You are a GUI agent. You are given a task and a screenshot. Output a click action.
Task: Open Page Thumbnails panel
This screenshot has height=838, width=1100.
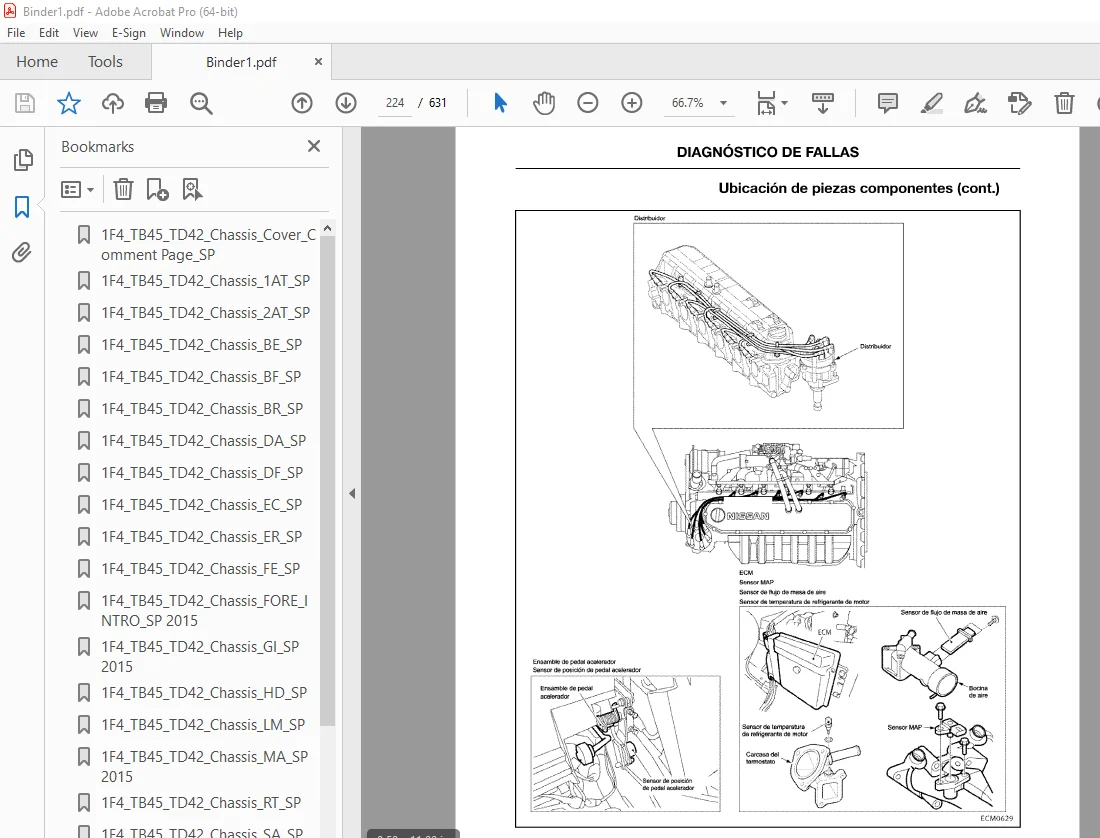pyautogui.click(x=22, y=160)
